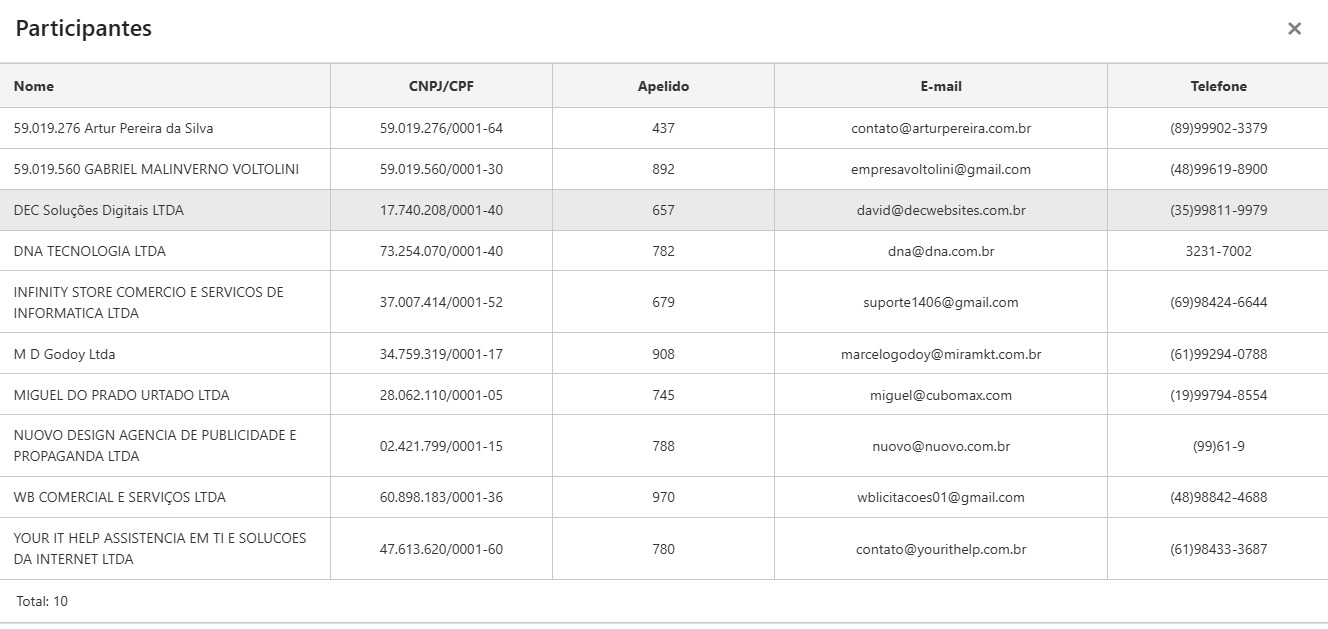Click DEC Soluções Digitais LTDA row
The width and height of the screenshot is (1328, 629).
click(99, 210)
